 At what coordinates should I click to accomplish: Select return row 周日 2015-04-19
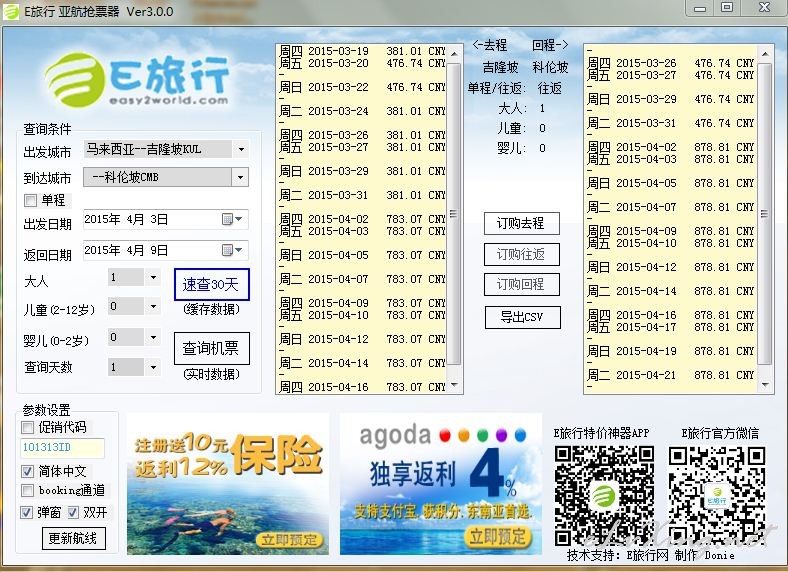pos(671,351)
